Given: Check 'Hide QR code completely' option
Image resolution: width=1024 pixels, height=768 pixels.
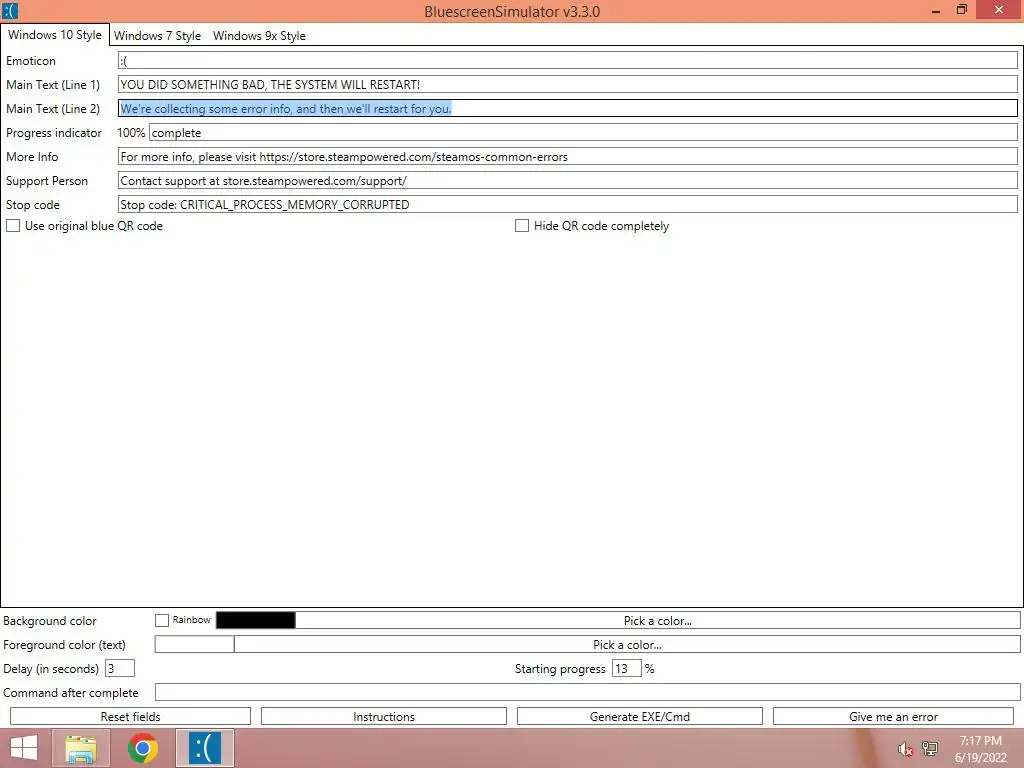Looking at the screenshot, I should 522,226.
